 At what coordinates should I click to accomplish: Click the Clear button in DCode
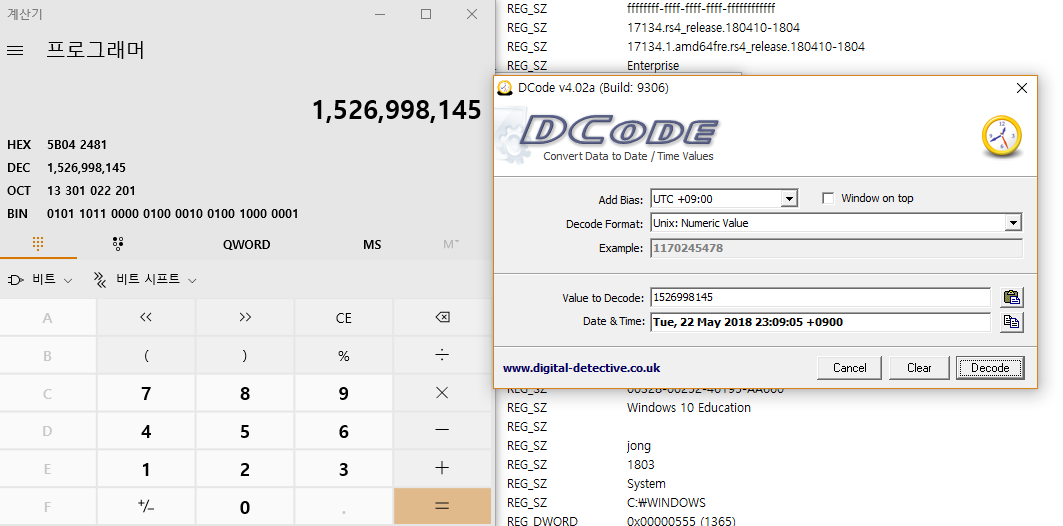click(x=919, y=368)
